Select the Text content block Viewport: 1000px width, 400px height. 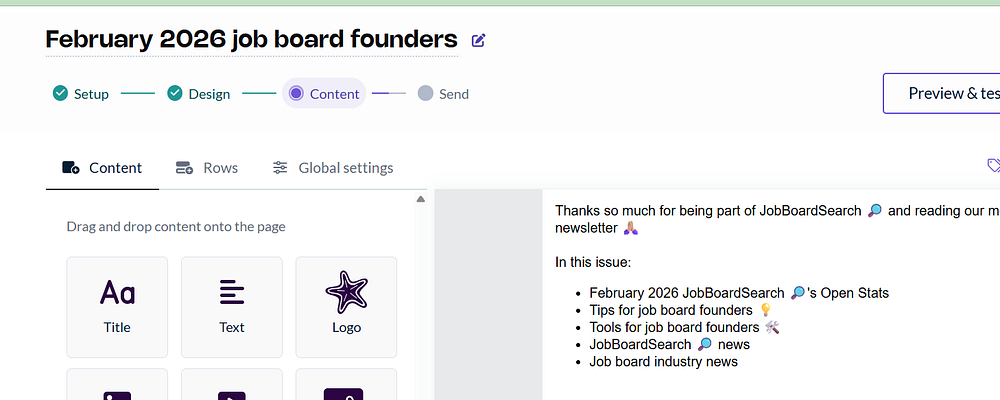(x=231, y=306)
